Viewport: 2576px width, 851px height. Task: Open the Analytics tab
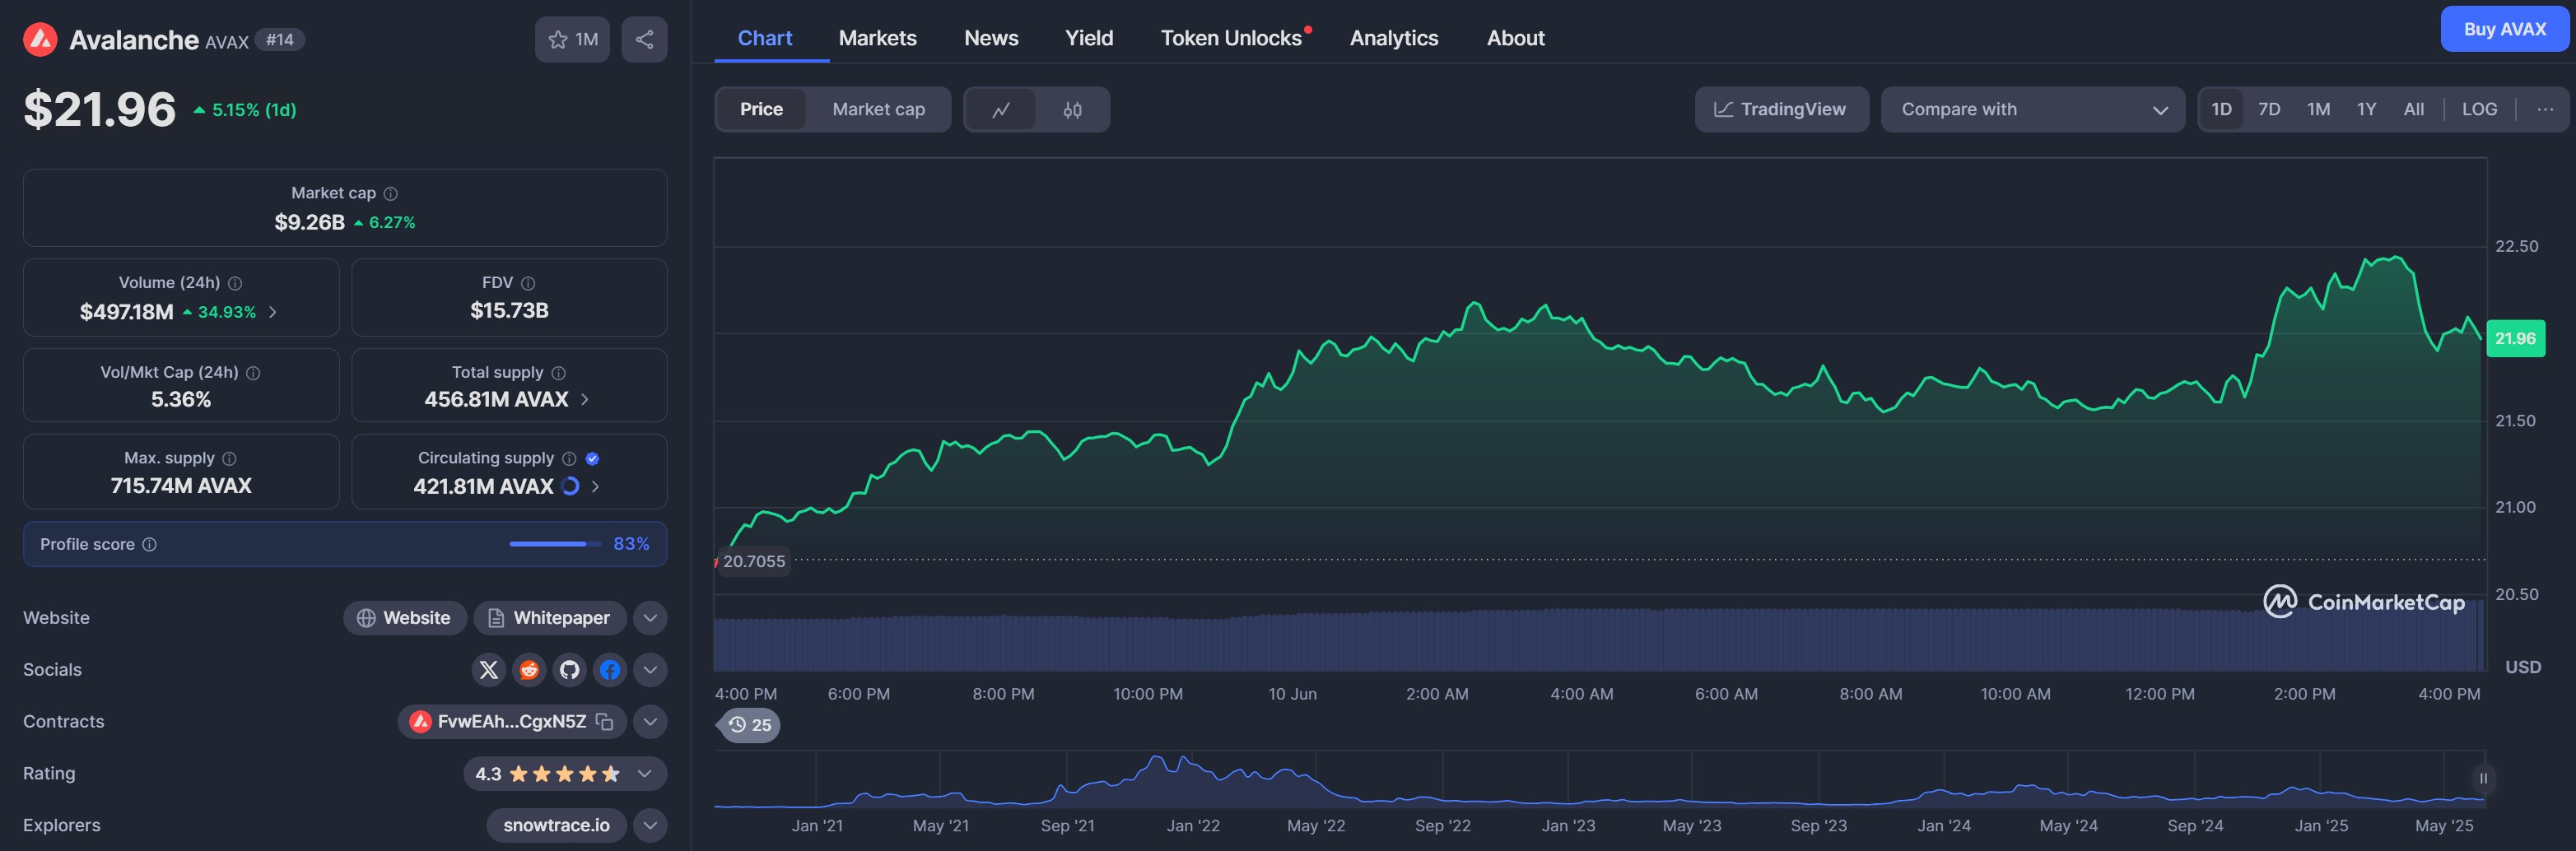click(x=1394, y=38)
